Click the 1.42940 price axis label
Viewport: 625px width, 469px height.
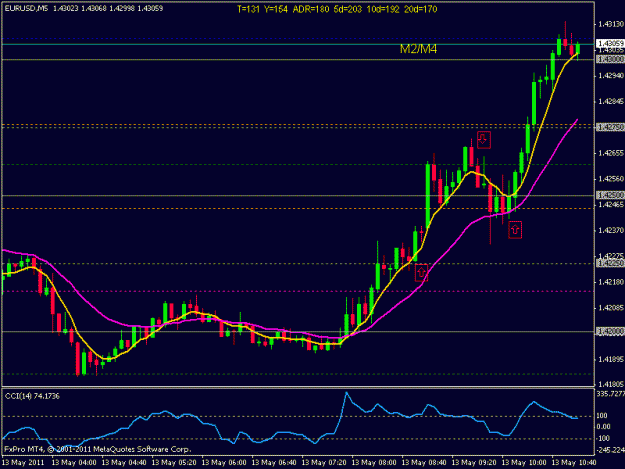(x=611, y=76)
